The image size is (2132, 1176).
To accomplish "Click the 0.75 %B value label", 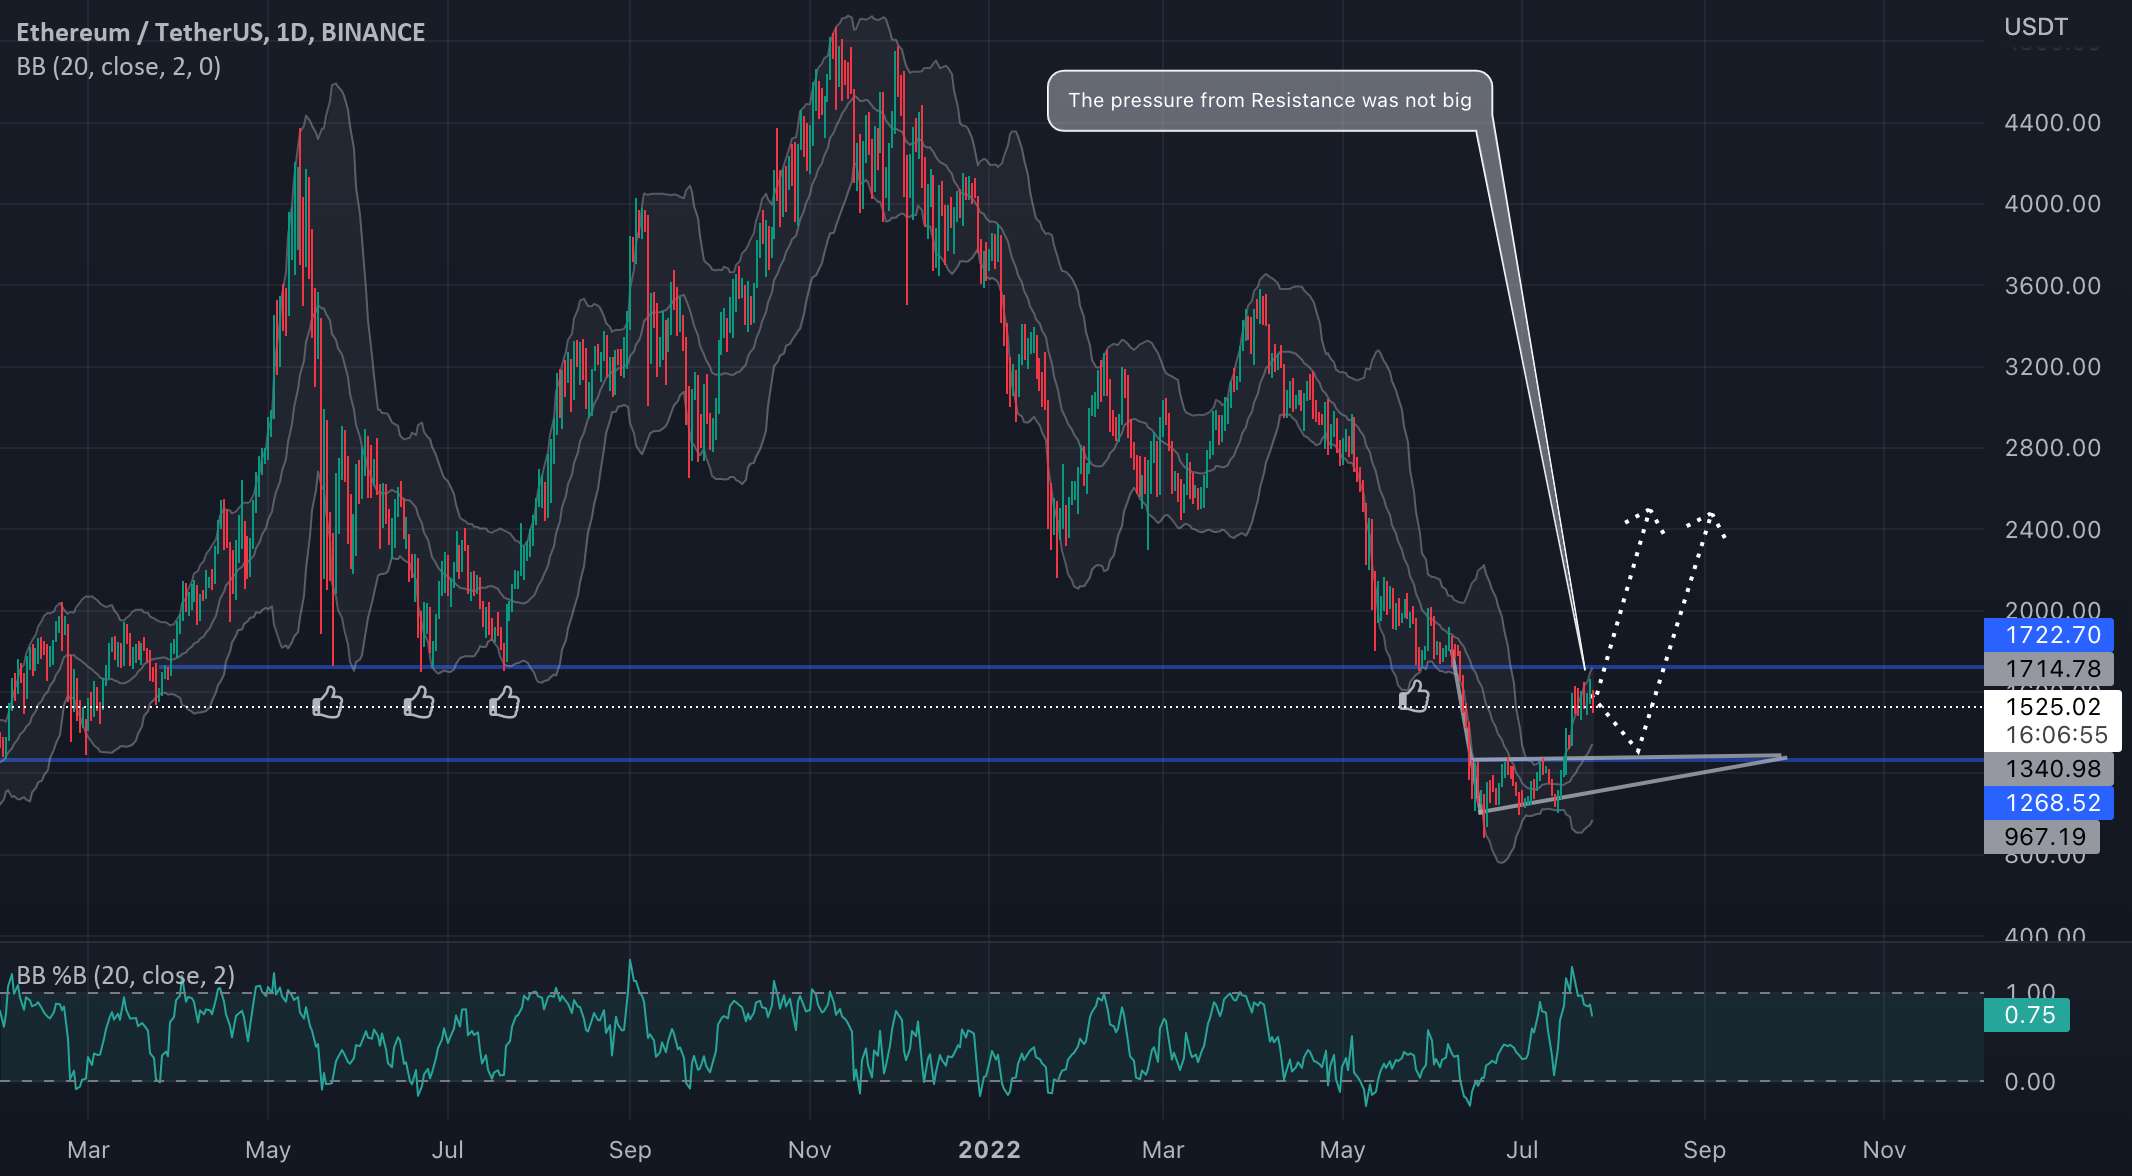I will (x=2027, y=1015).
